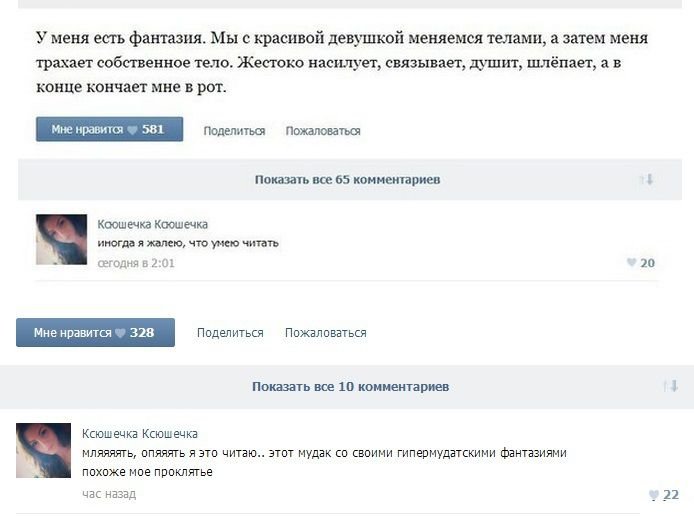Click Пожаловаться next to the 328 likes button
Screen dimensions: 694x517
pos(325,333)
